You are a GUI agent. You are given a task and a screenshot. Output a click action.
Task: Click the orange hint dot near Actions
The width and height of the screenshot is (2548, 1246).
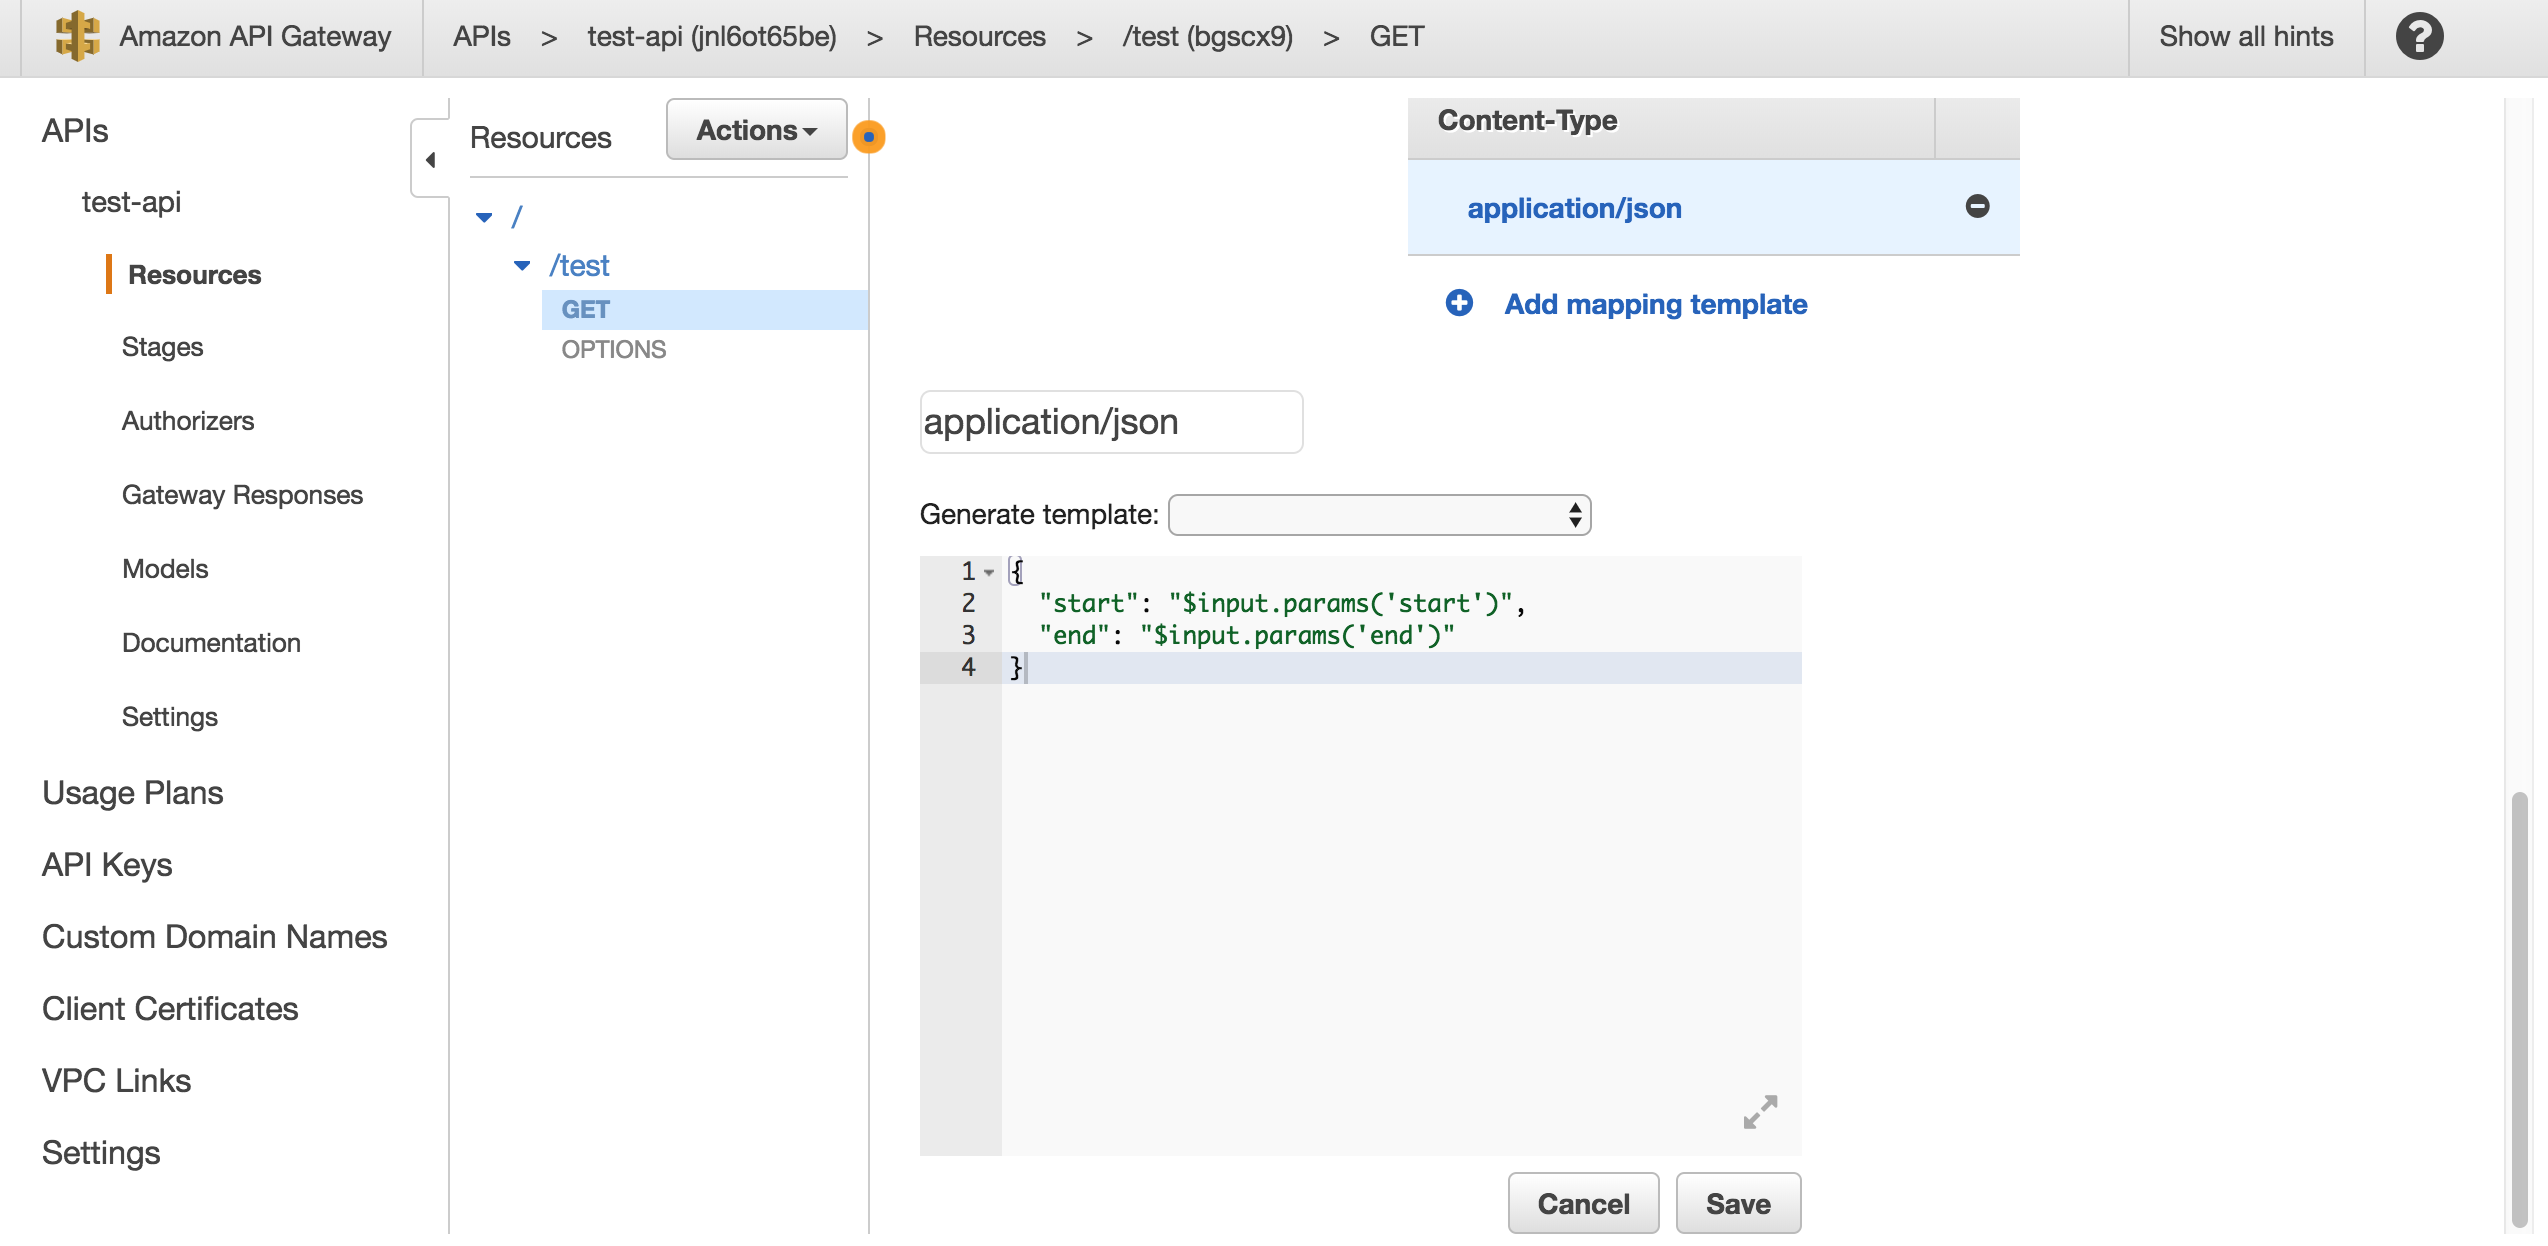(868, 137)
